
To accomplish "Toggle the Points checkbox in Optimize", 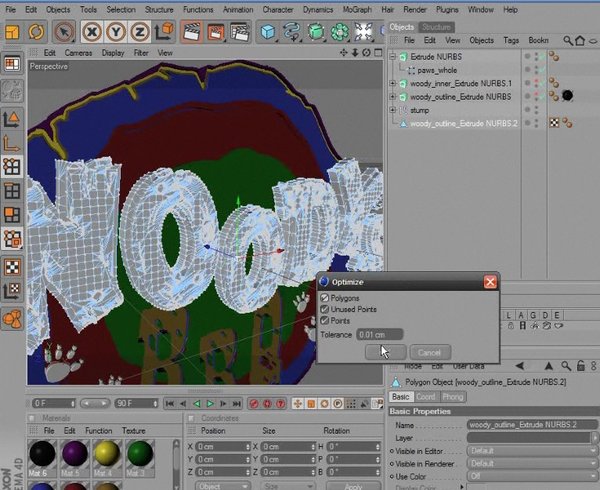I will click(x=325, y=321).
